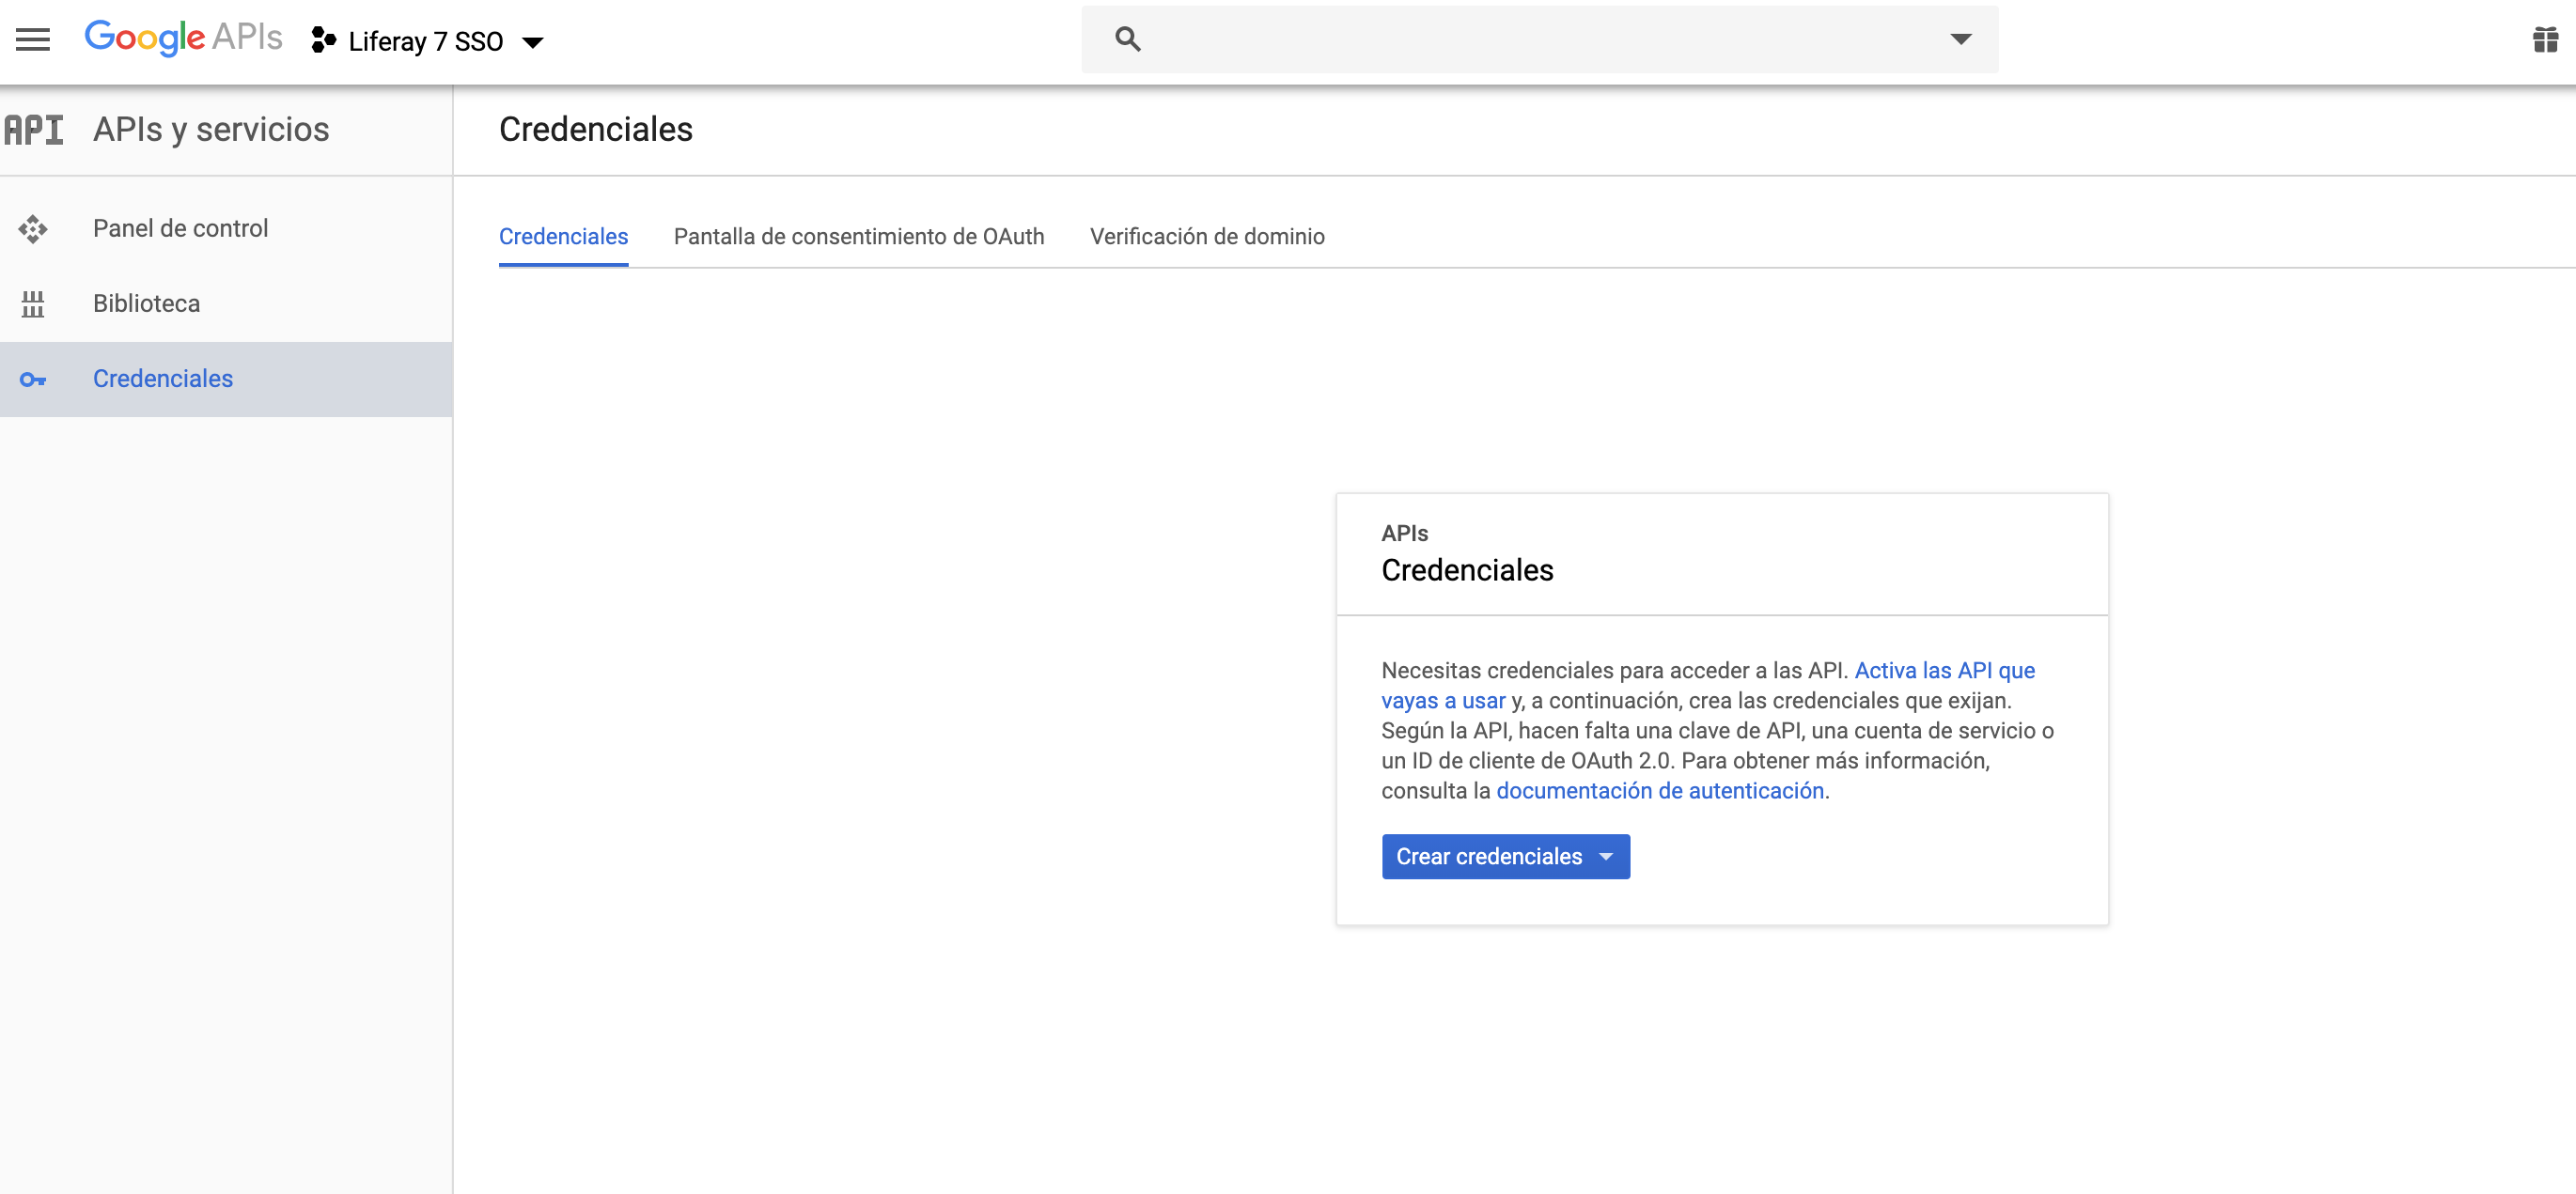The width and height of the screenshot is (2576, 1194).
Task: Click the Panel de control sidebar icon
Action: [x=33, y=229]
